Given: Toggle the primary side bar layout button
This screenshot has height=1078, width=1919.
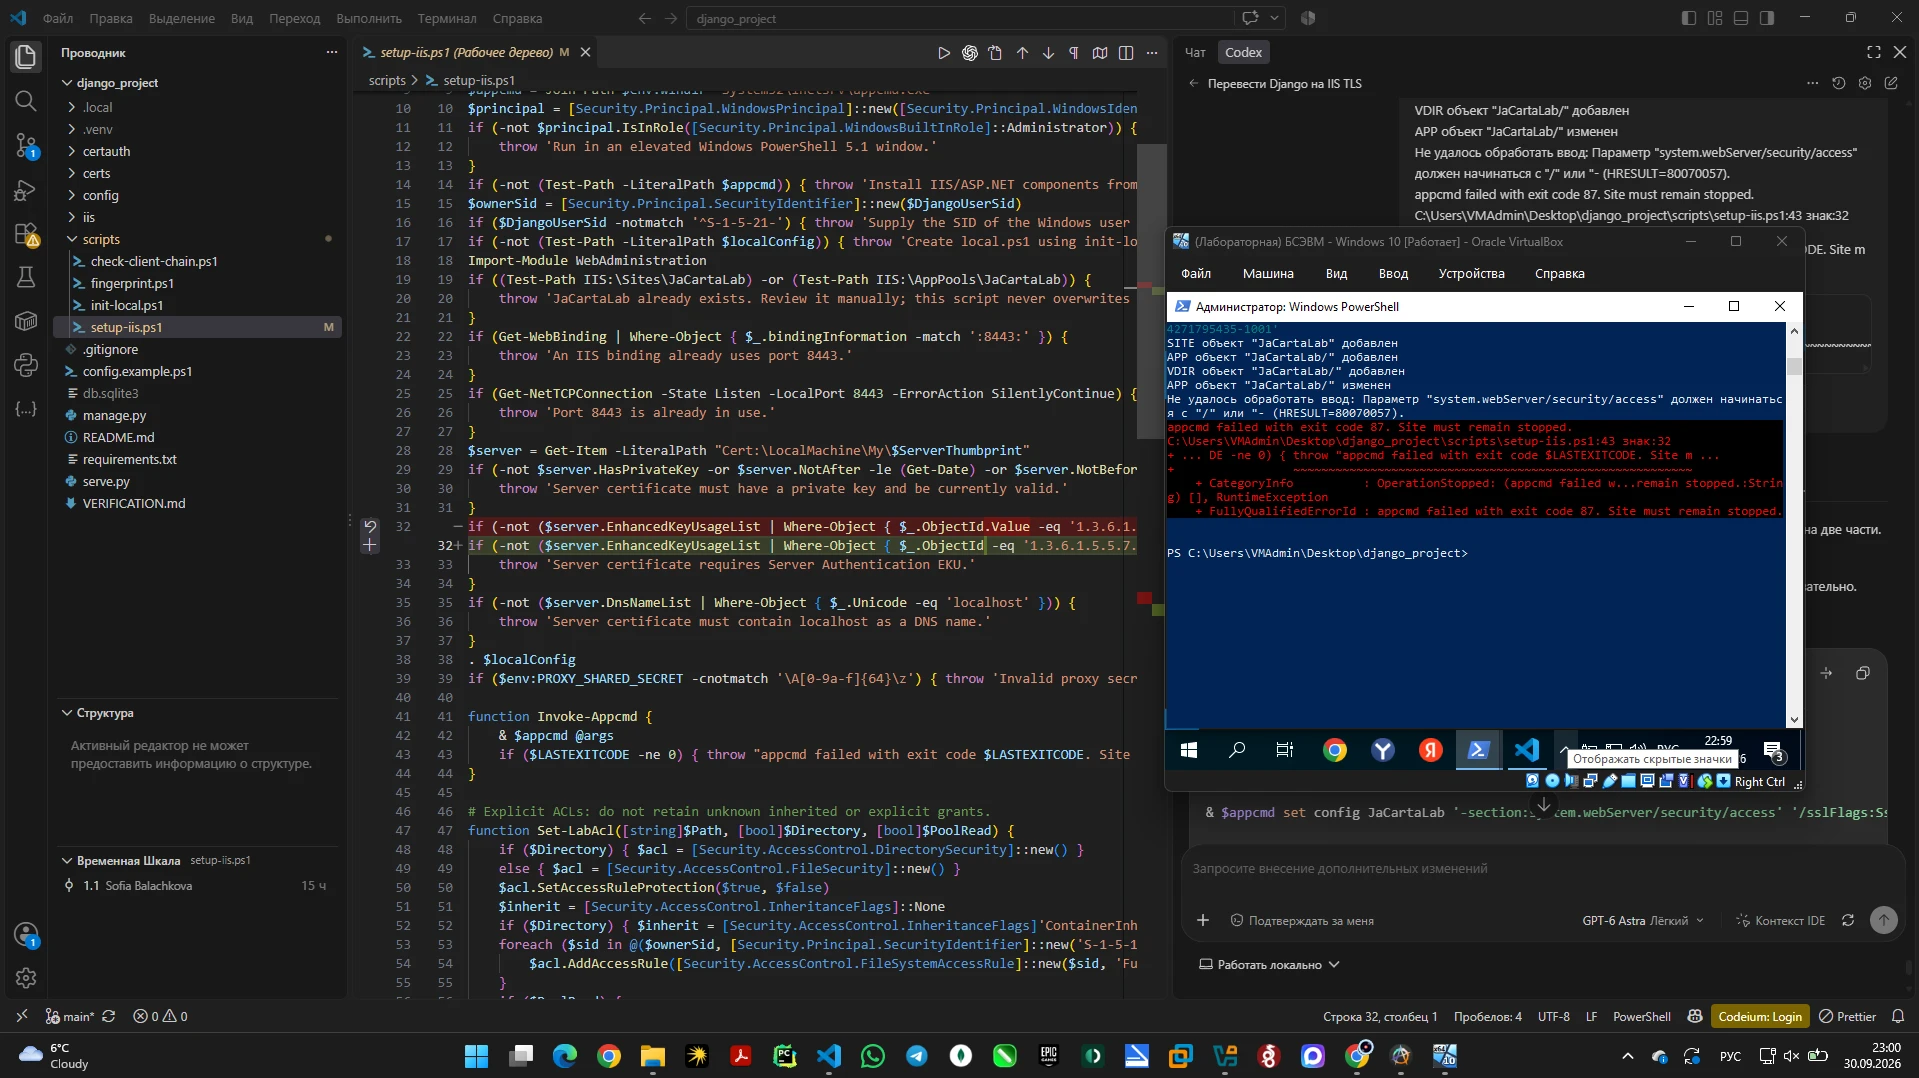Looking at the screenshot, I should coord(1689,18).
